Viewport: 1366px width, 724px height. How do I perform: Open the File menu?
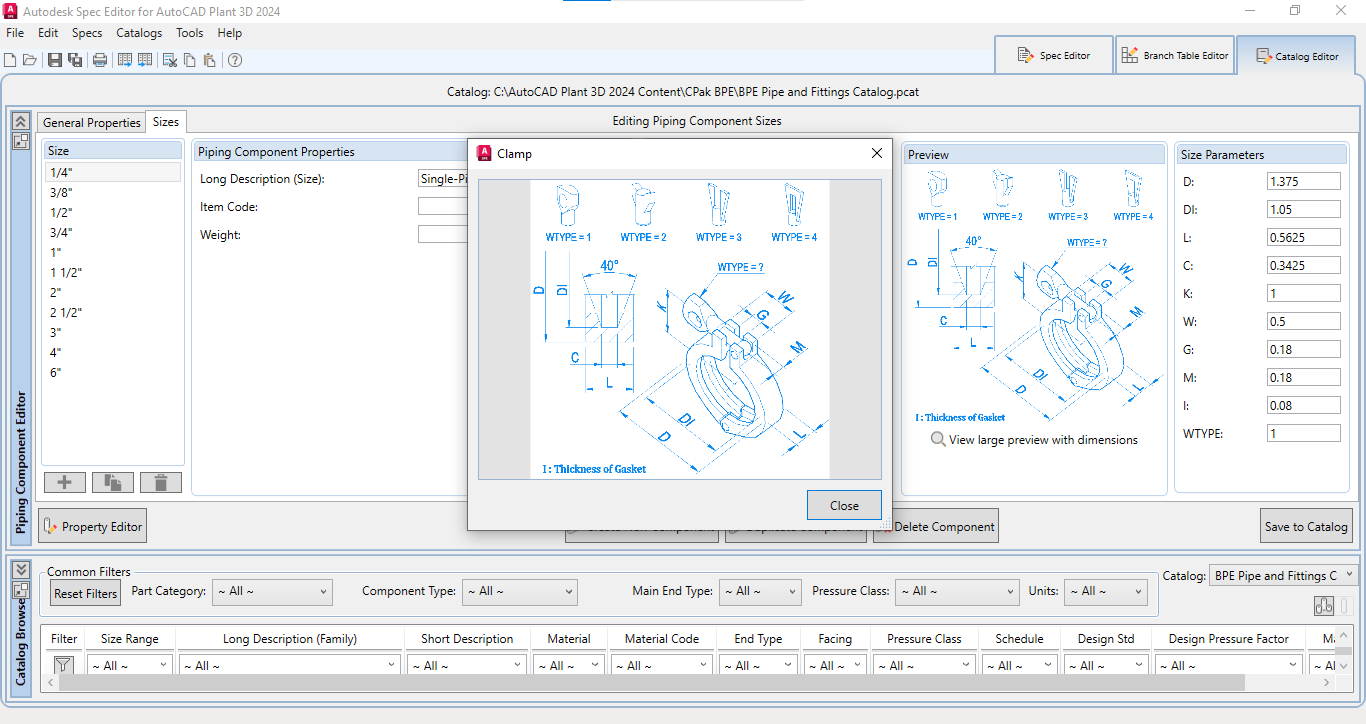15,33
